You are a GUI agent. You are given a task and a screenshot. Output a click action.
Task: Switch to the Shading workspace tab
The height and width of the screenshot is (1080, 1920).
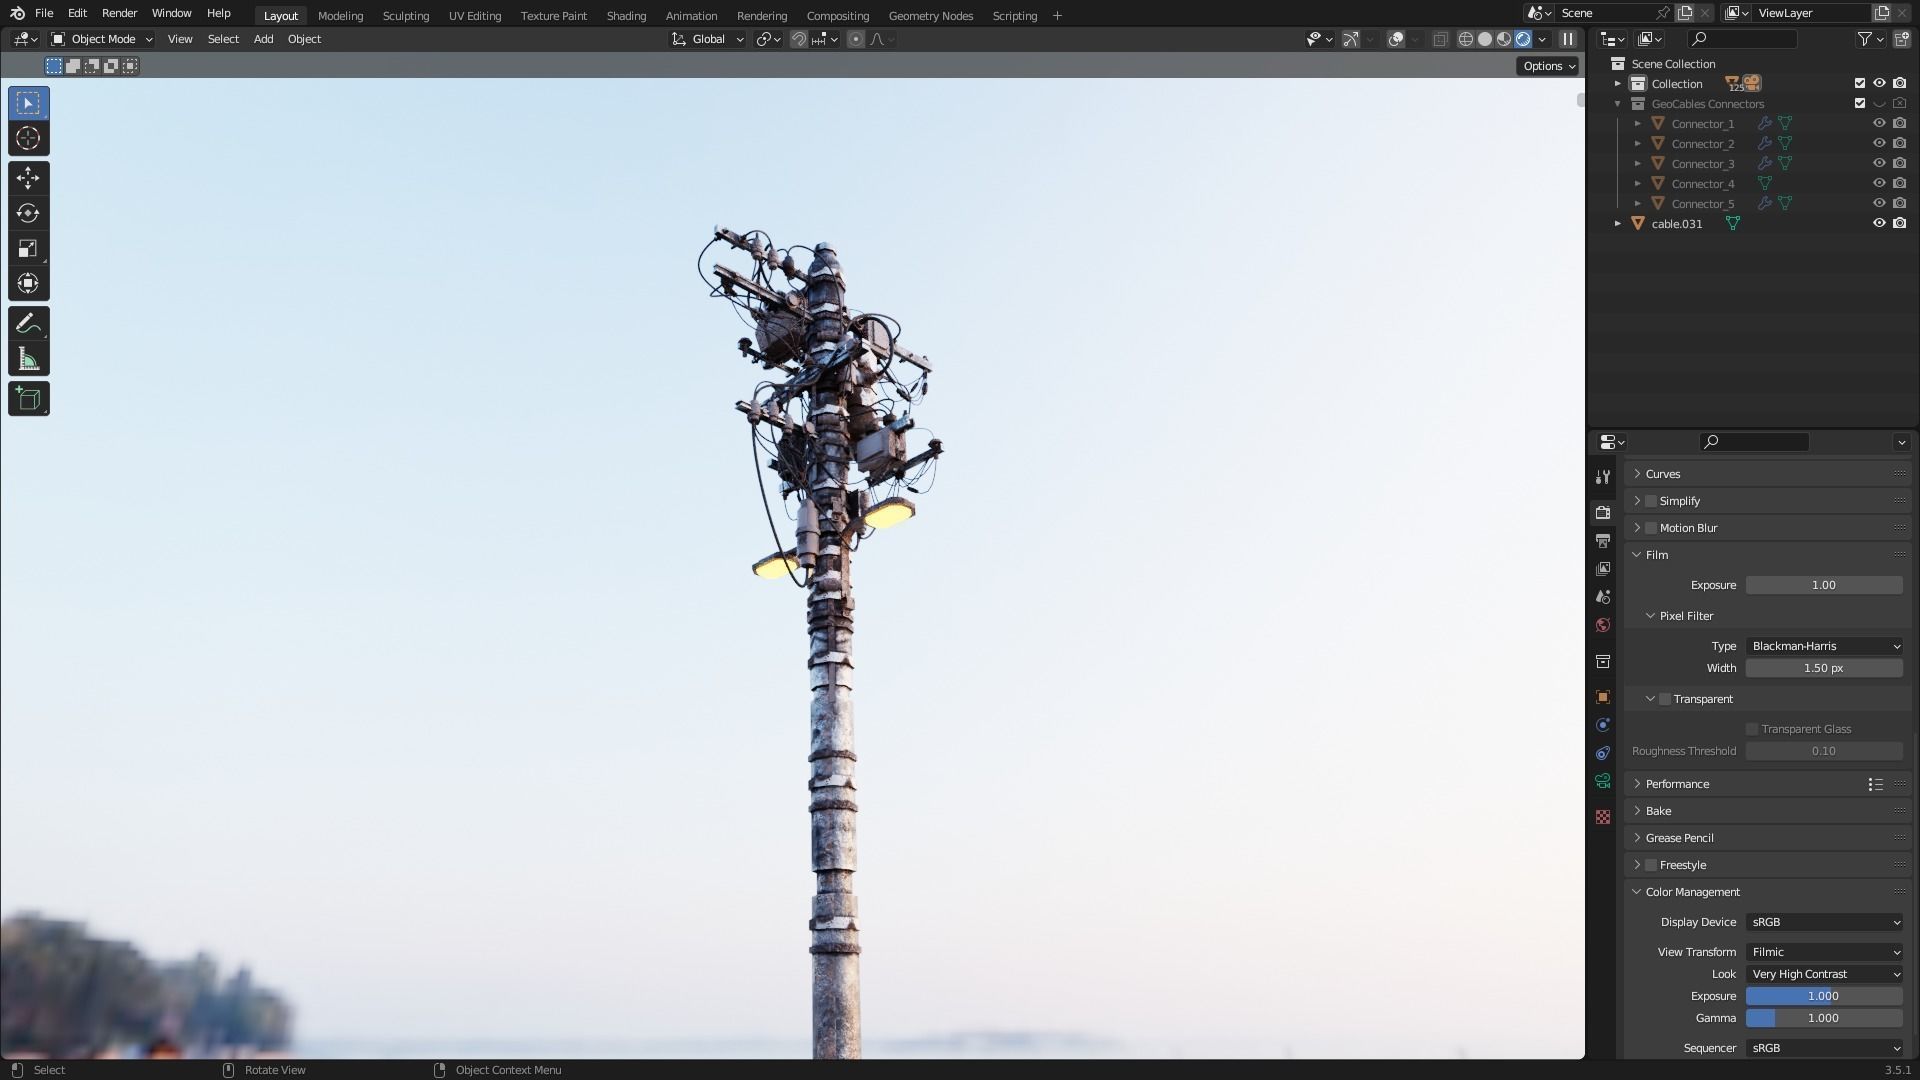(x=626, y=15)
